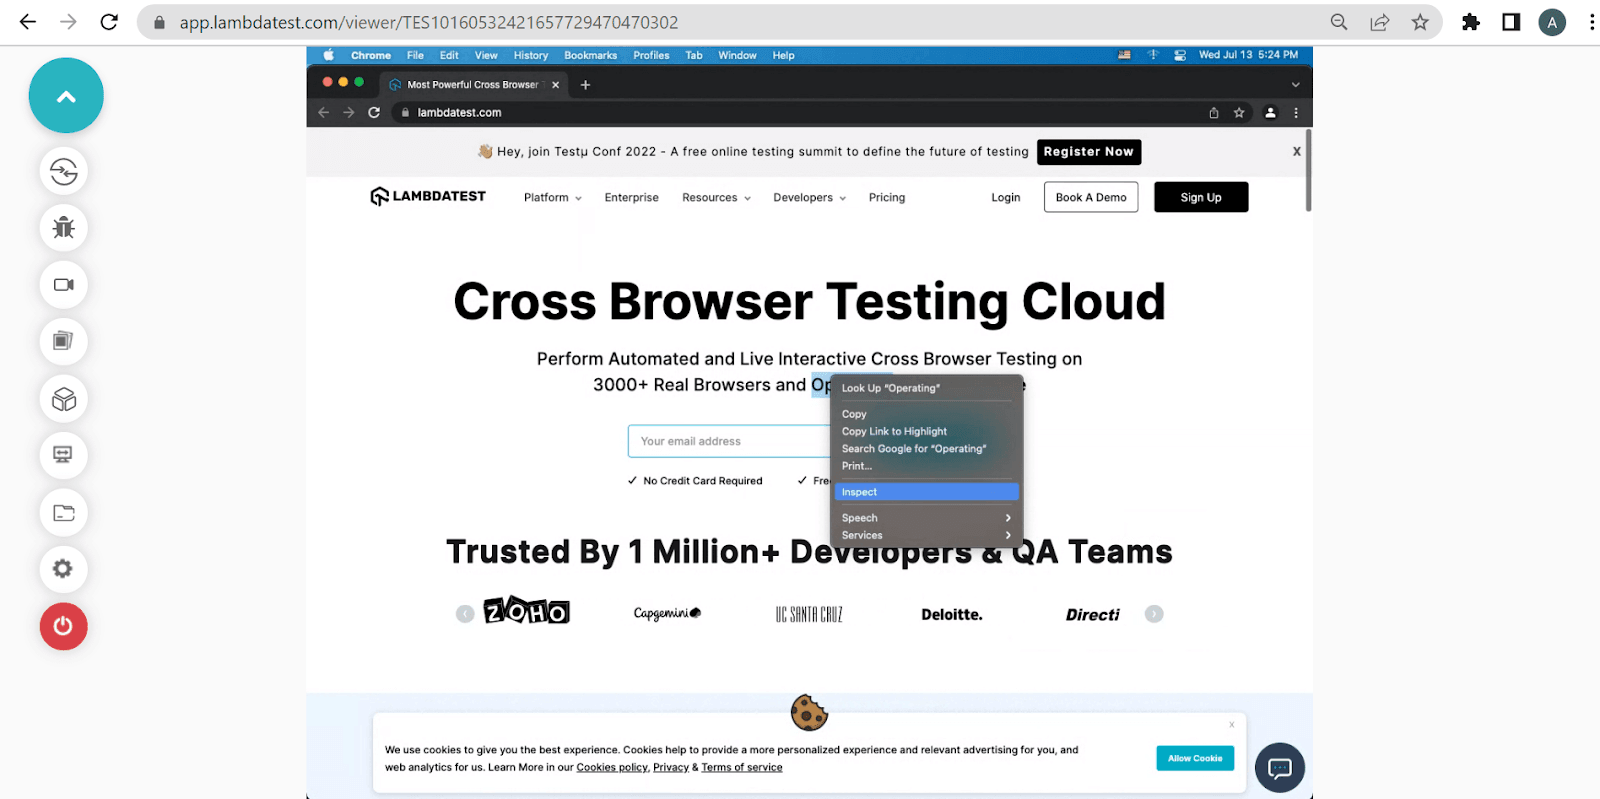The height and width of the screenshot is (799, 1600).
Task: Expand the Services submenu in context menu
Action: click(926, 535)
